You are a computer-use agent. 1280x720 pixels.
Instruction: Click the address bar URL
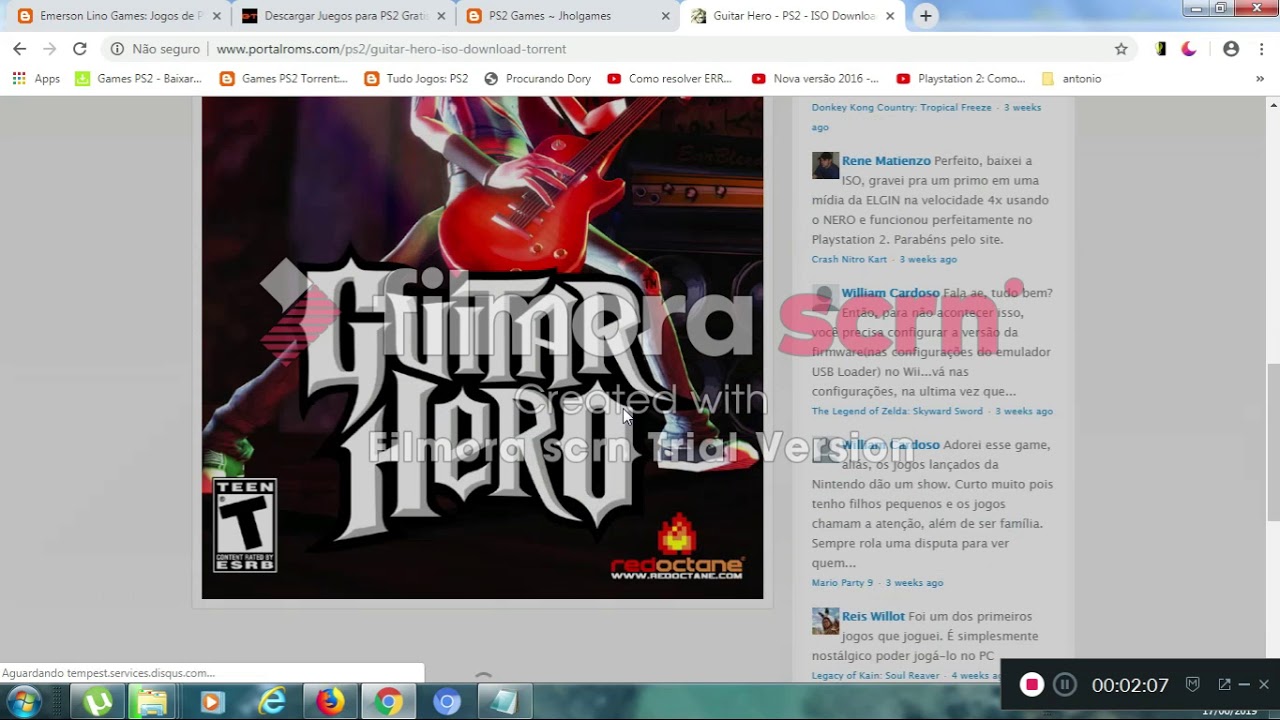click(x=391, y=49)
